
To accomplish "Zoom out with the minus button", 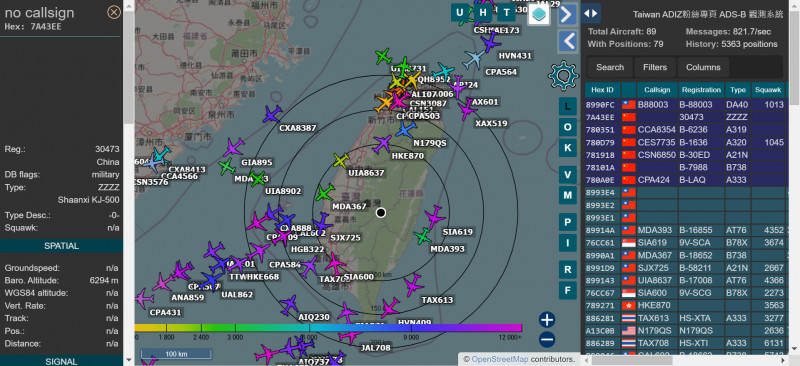I will coord(546,339).
